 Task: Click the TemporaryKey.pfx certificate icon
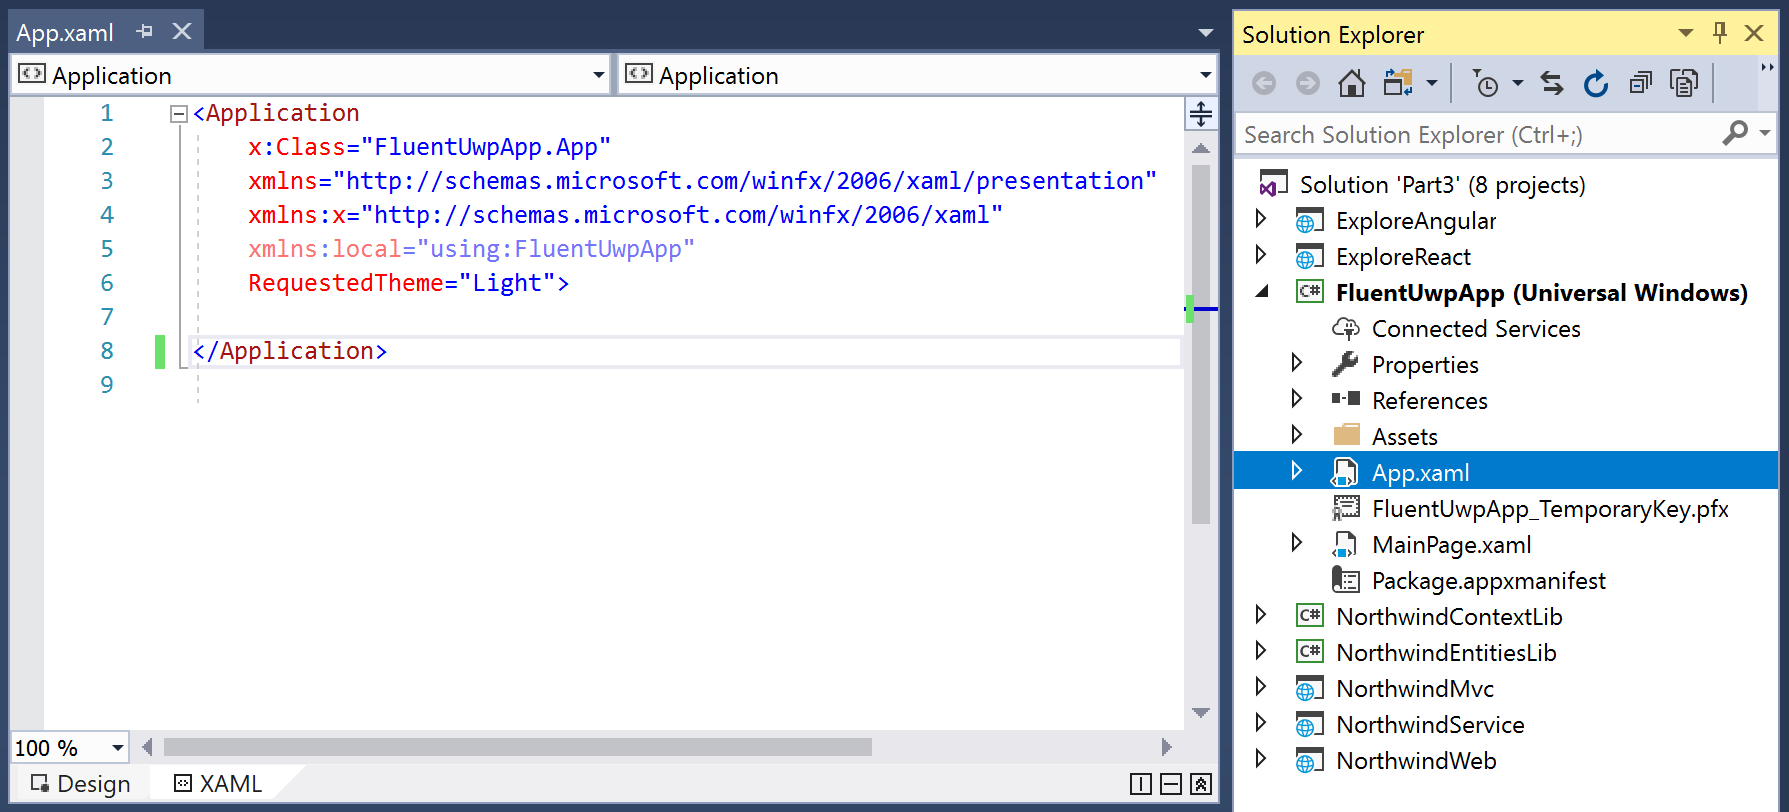click(x=1346, y=508)
